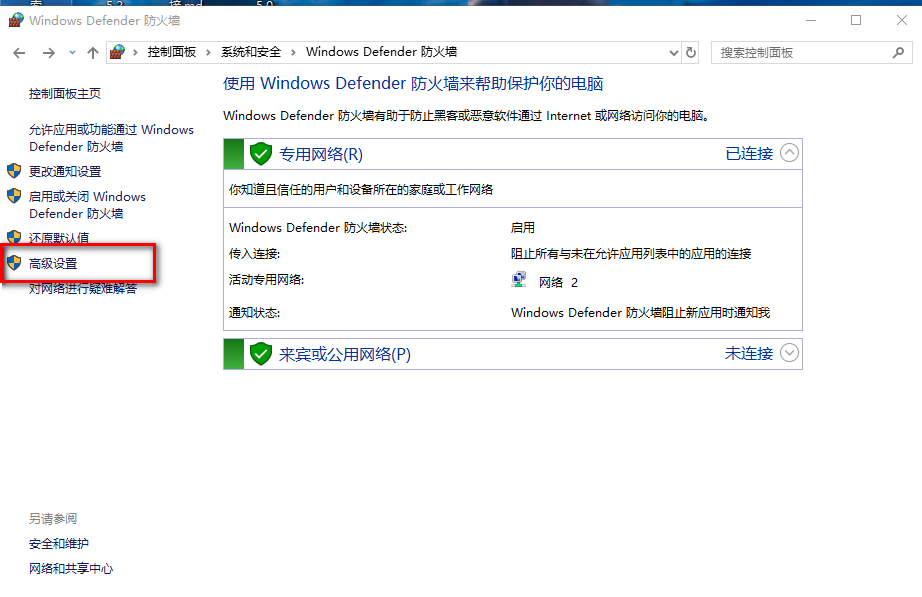The image size is (922, 597).
Task: Open recent locations dropdown arrow
Action: pos(72,52)
